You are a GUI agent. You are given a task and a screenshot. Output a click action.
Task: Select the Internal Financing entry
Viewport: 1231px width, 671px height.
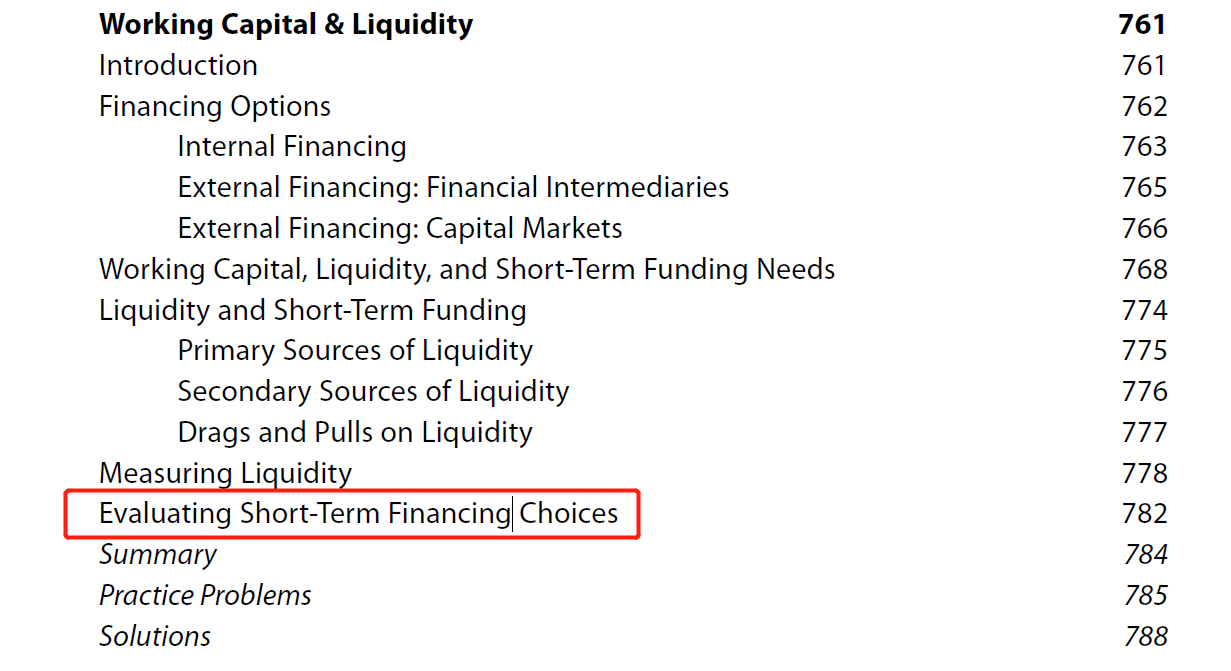coord(292,147)
